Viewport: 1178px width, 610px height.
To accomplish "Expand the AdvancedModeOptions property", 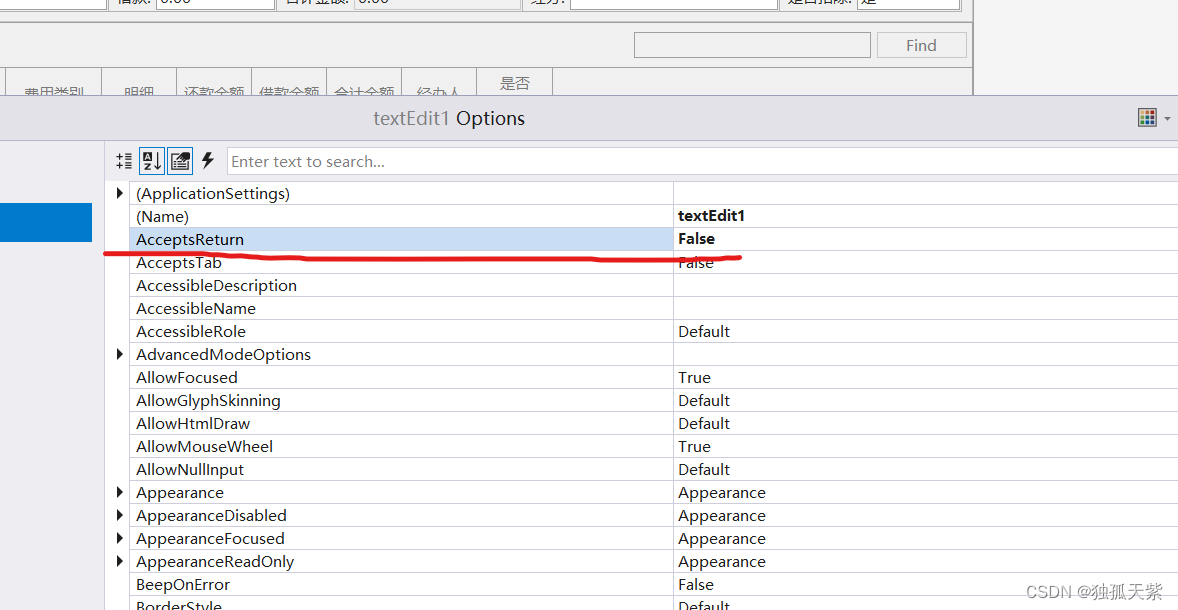I will (x=119, y=354).
